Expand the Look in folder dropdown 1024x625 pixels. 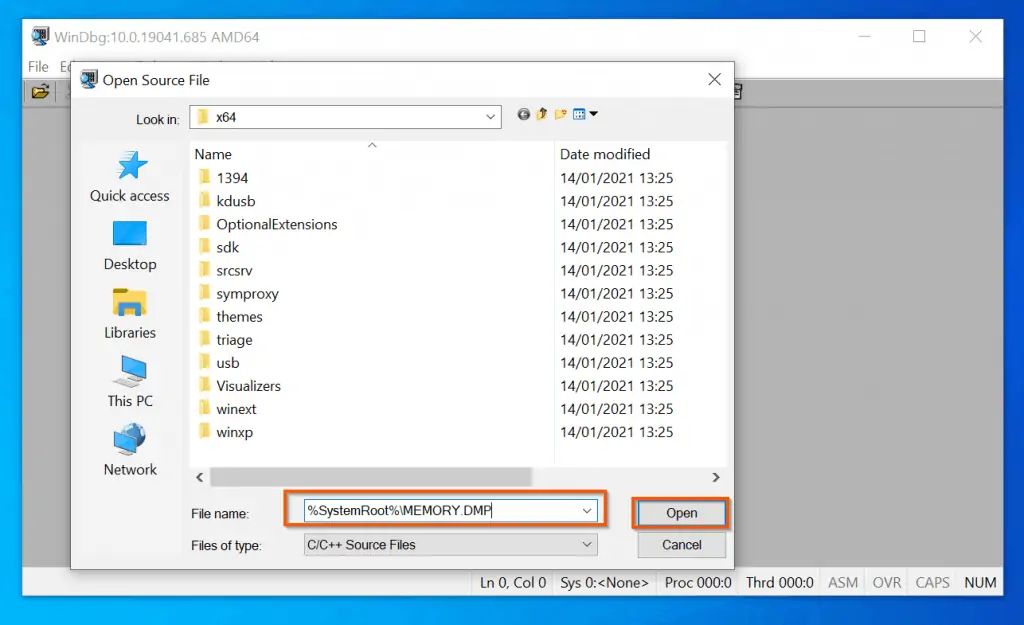tap(491, 117)
